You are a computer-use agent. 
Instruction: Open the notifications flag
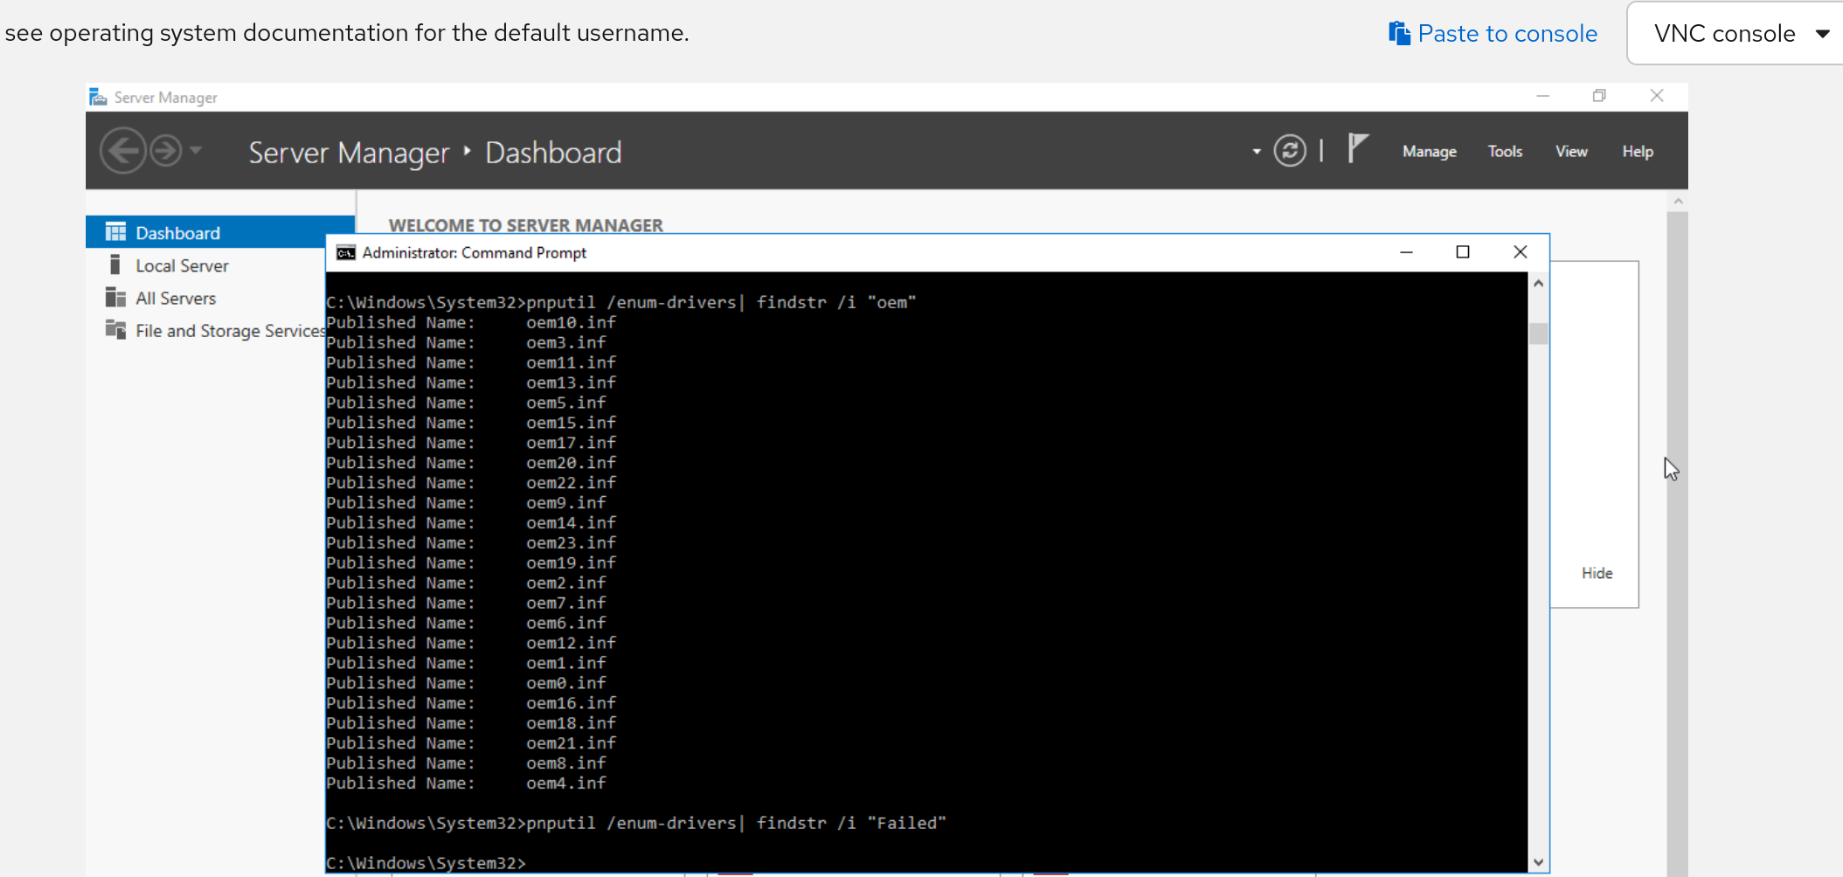click(x=1357, y=149)
